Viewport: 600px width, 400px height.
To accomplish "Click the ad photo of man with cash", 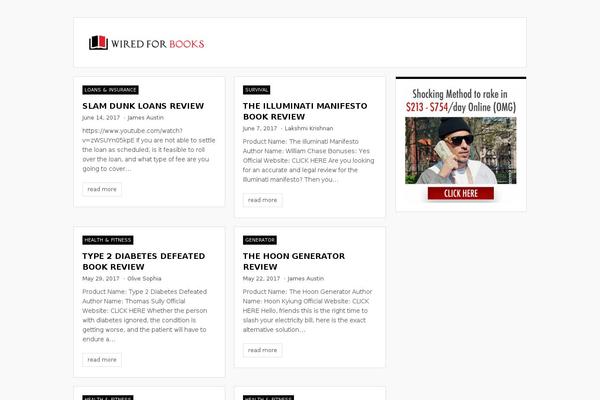I will point(461,150).
